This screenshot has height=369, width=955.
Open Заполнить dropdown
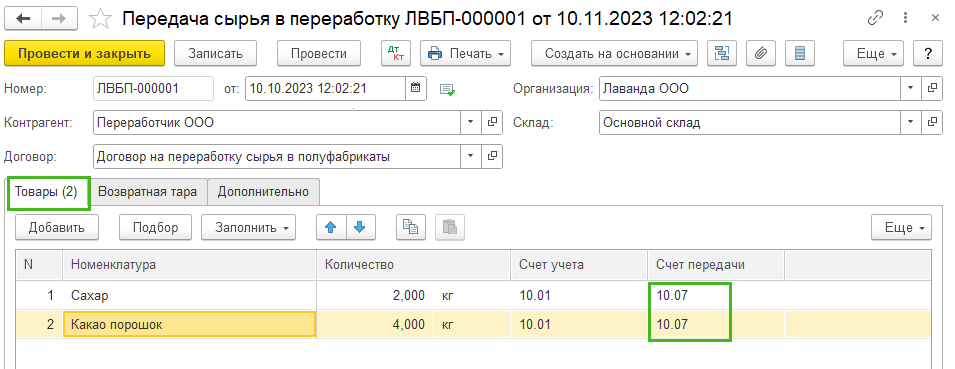point(248,228)
